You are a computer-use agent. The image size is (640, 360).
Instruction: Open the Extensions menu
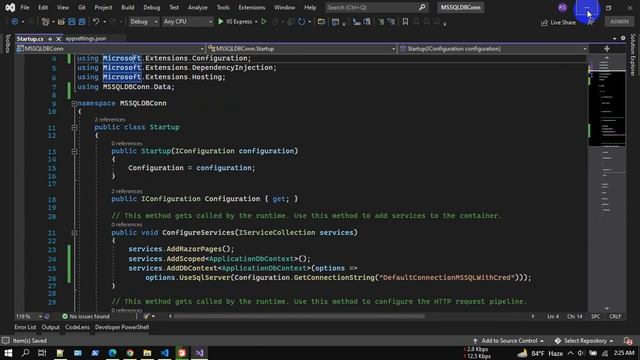click(x=251, y=7)
